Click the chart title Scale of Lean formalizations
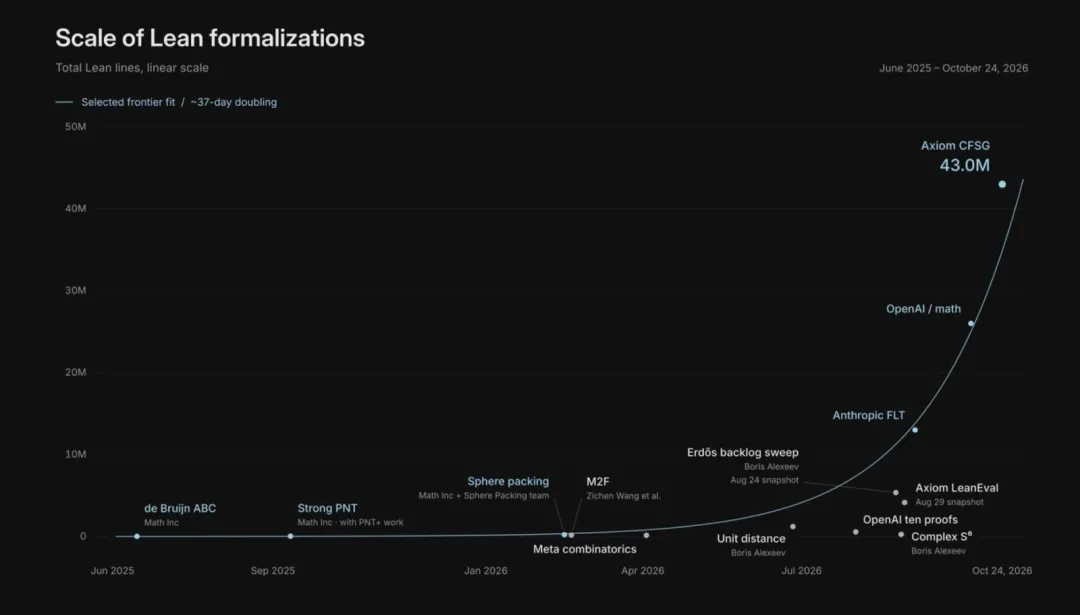Screen dimensions: 1080x615 click(210, 38)
